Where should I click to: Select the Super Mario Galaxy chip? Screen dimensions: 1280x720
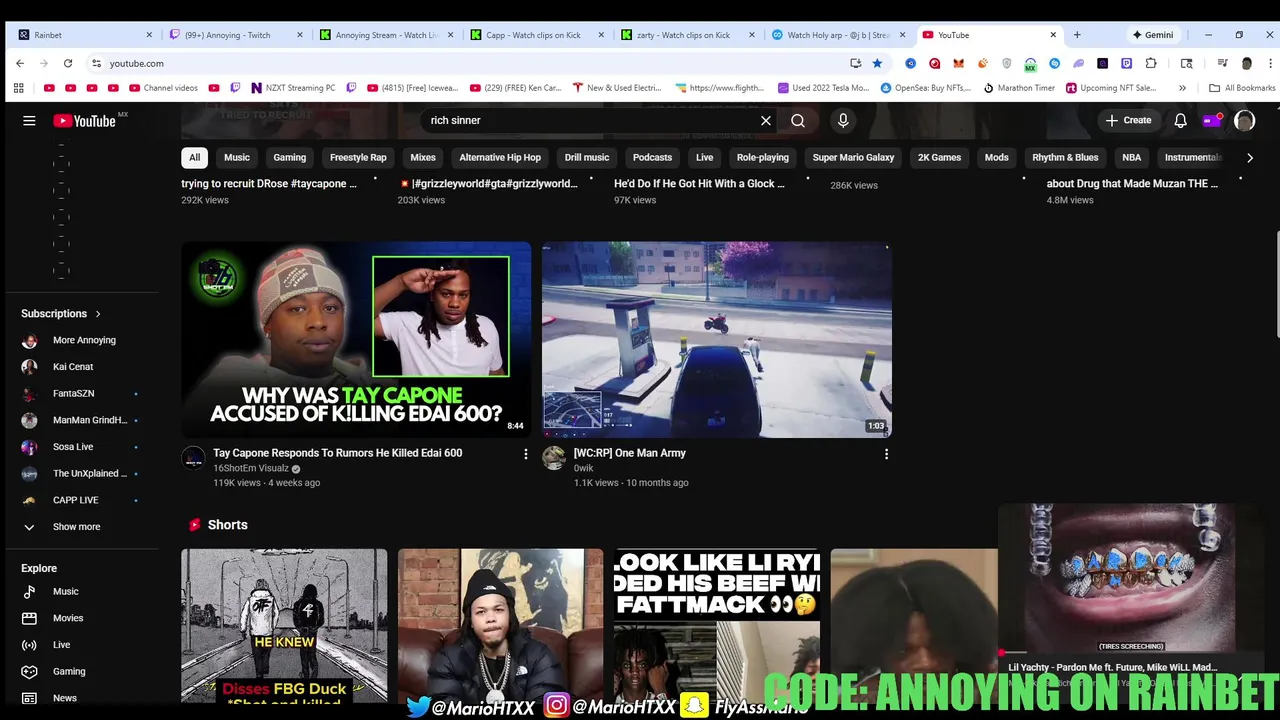[853, 157]
